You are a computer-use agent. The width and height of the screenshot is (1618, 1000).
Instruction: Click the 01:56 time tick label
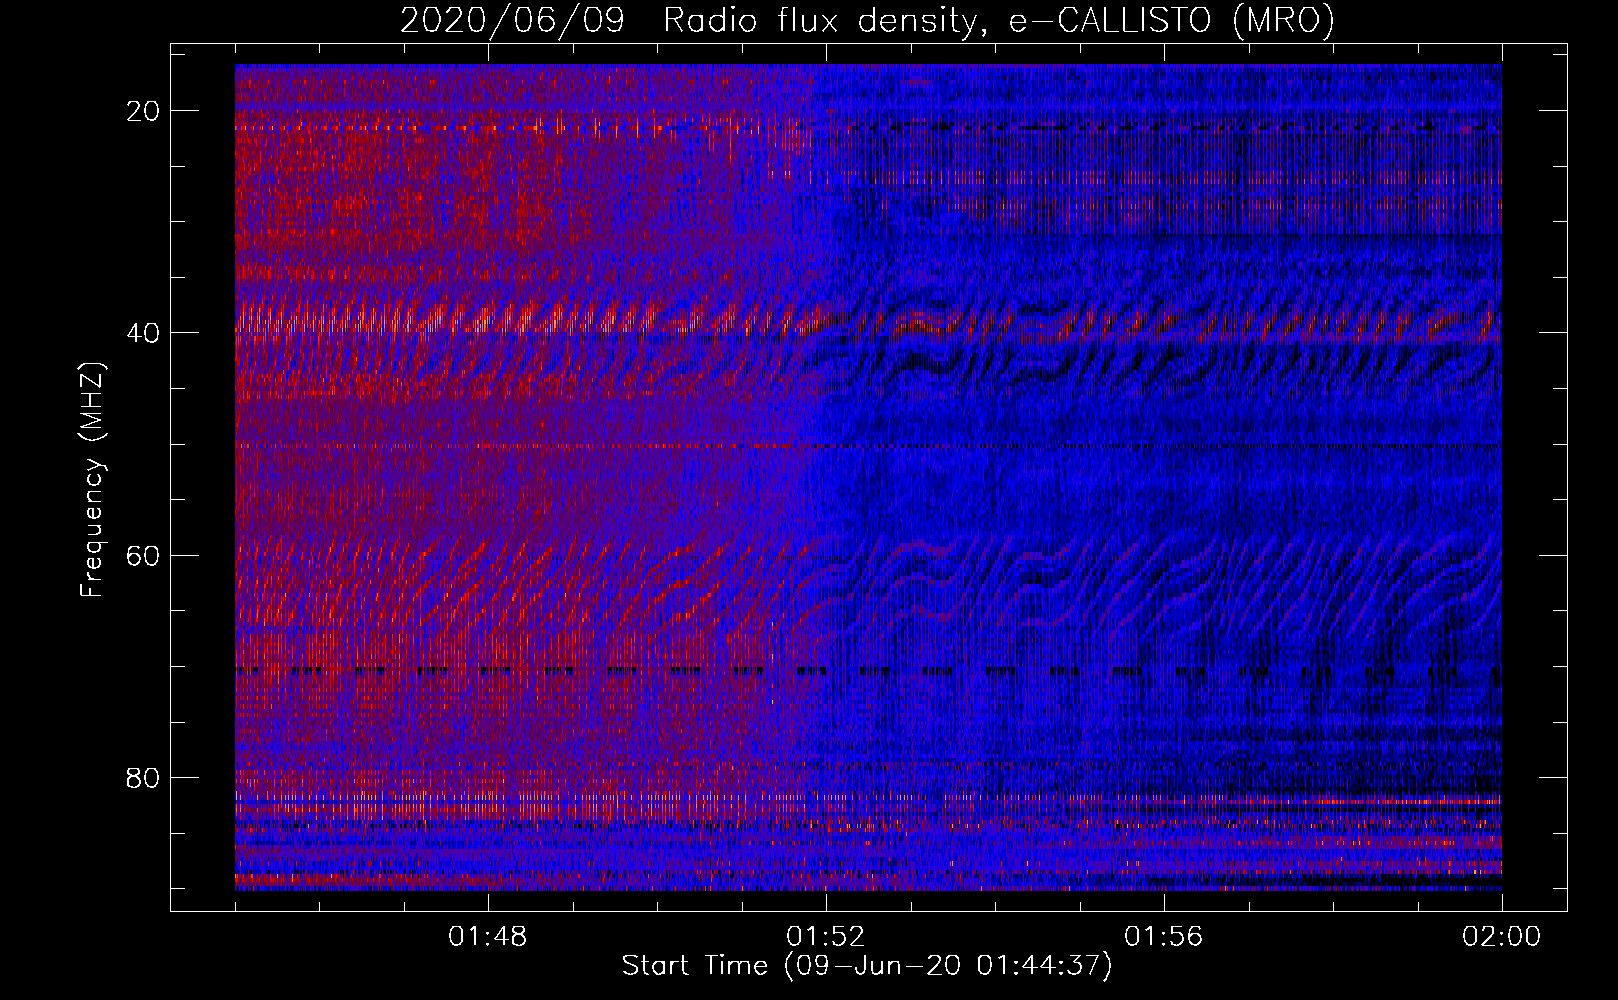(1164, 937)
